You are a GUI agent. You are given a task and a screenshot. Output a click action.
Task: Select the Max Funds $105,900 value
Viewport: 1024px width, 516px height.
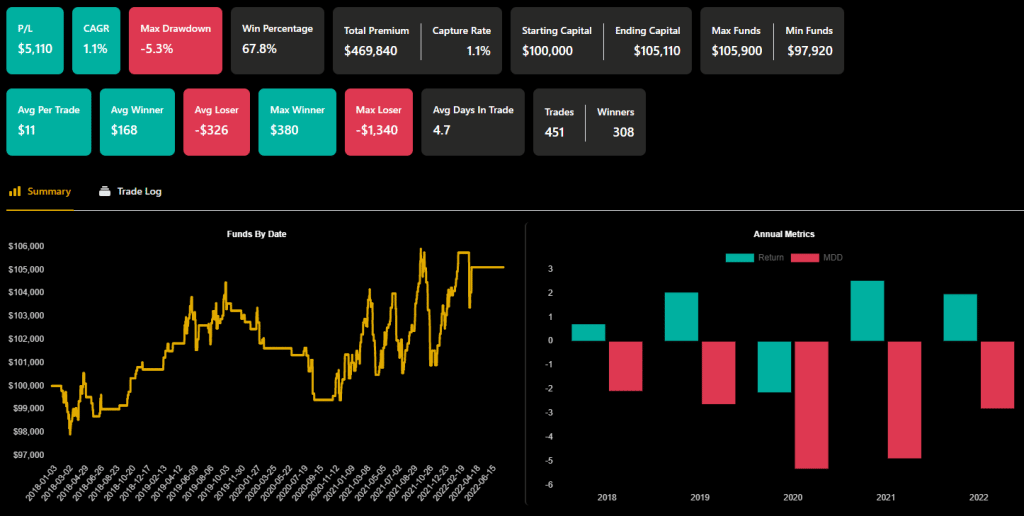point(735,50)
